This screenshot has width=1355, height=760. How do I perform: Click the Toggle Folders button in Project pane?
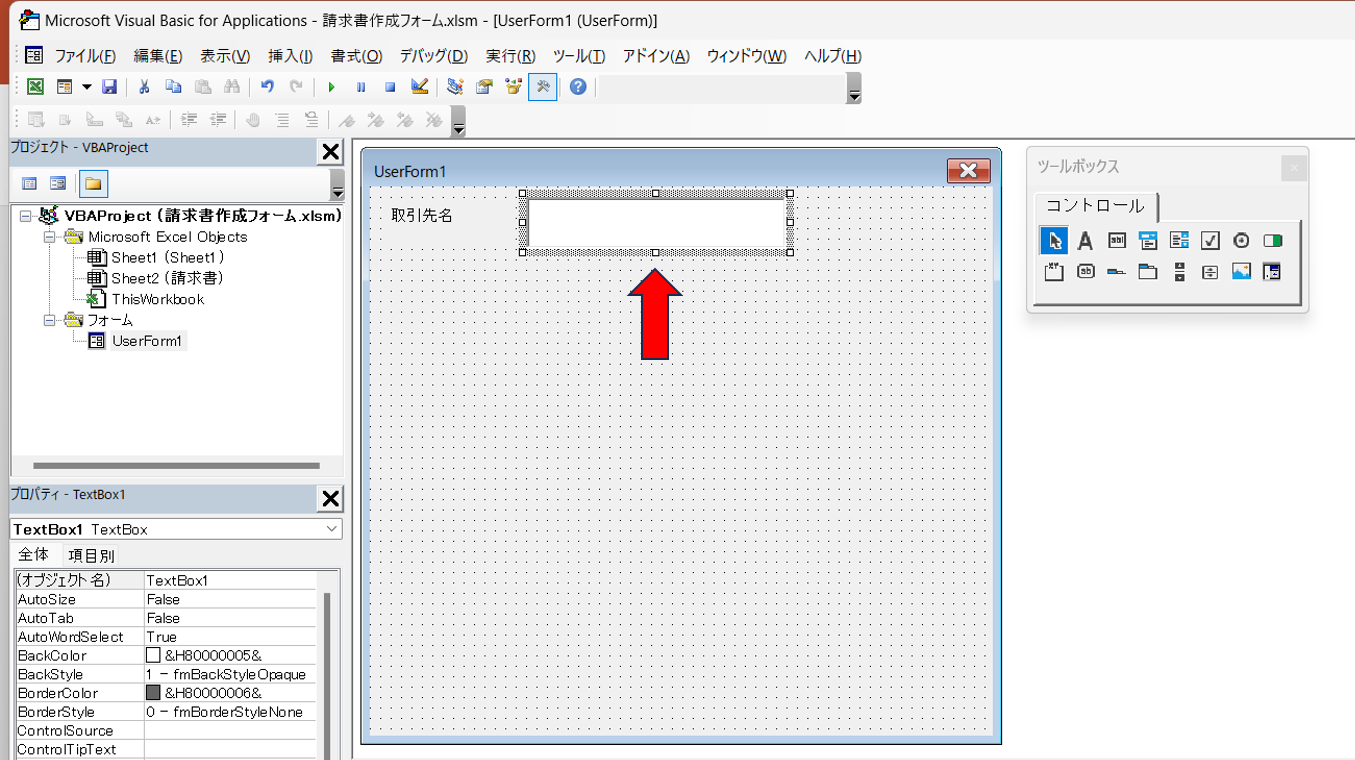[x=93, y=184]
